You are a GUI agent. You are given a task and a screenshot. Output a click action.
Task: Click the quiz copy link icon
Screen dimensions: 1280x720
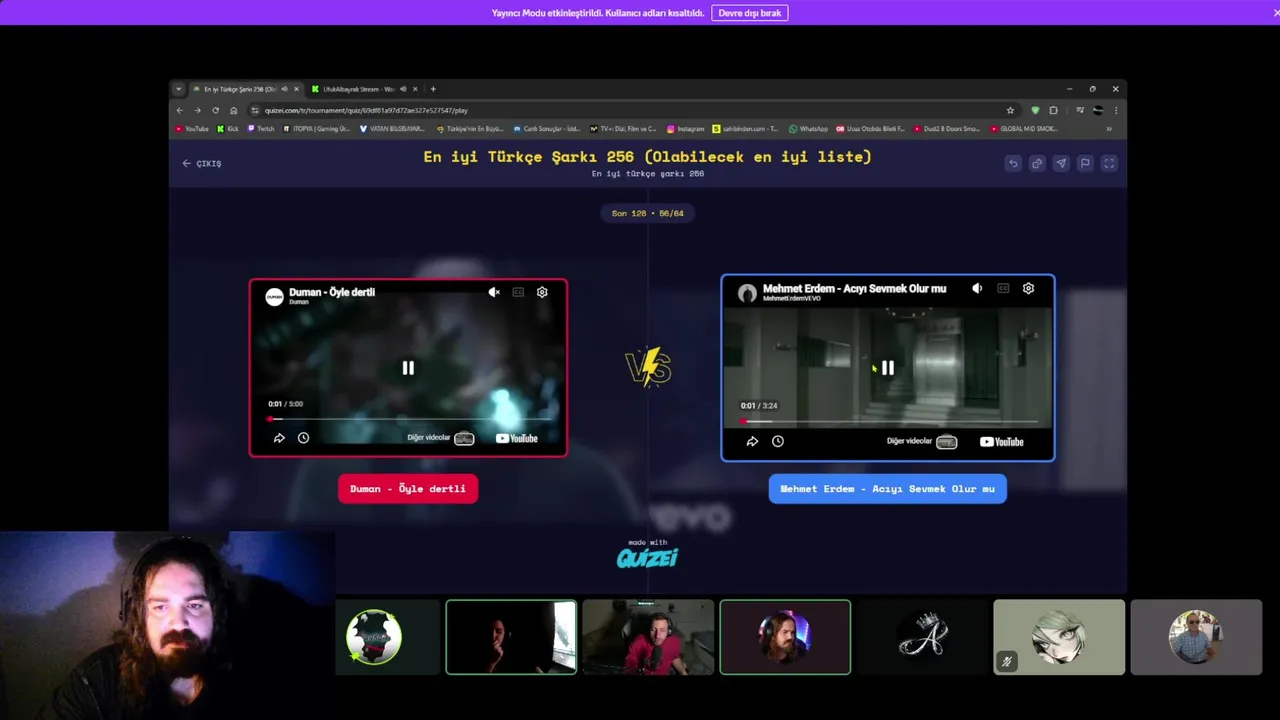tap(1037, 163)
